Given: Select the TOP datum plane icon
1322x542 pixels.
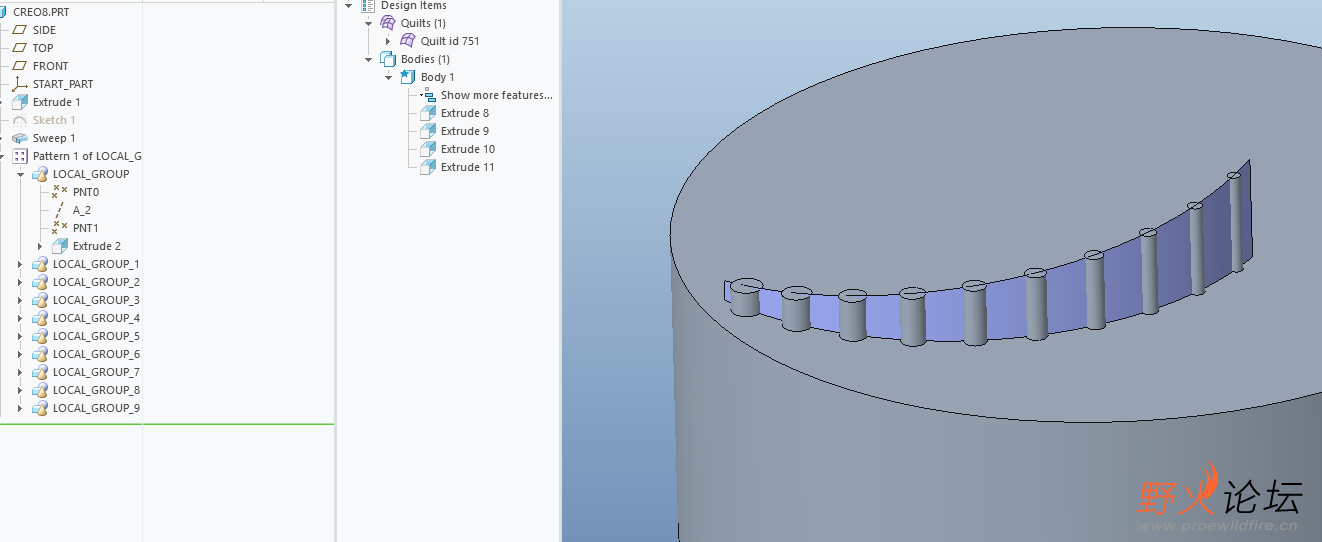Looking at the screenshot, I should pos(19,48).
